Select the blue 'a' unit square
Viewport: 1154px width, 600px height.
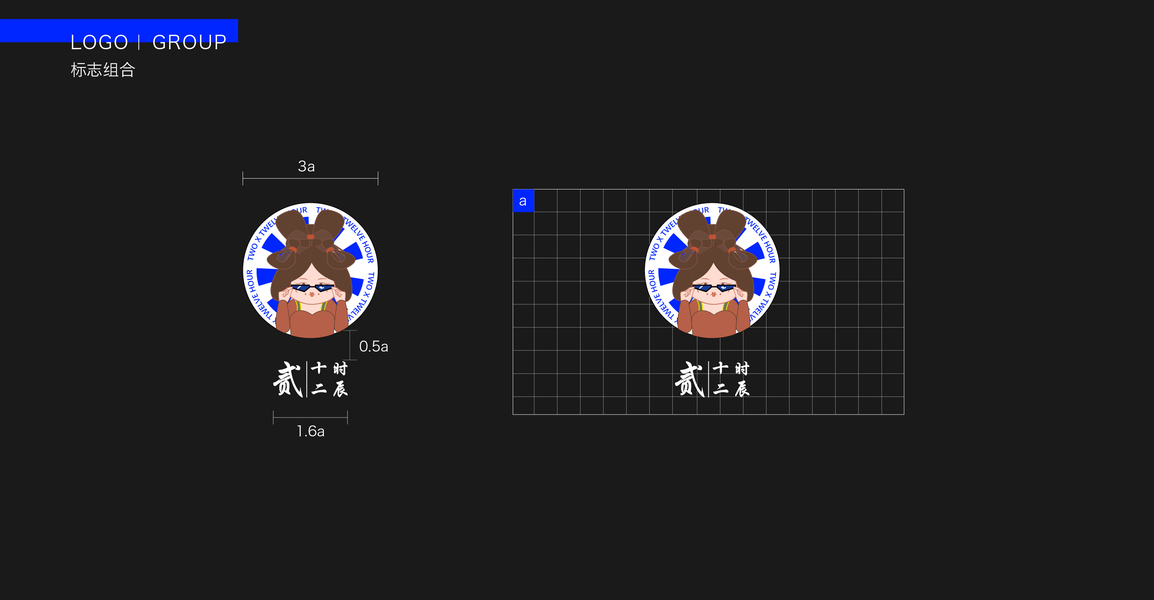tap(523, 200)
